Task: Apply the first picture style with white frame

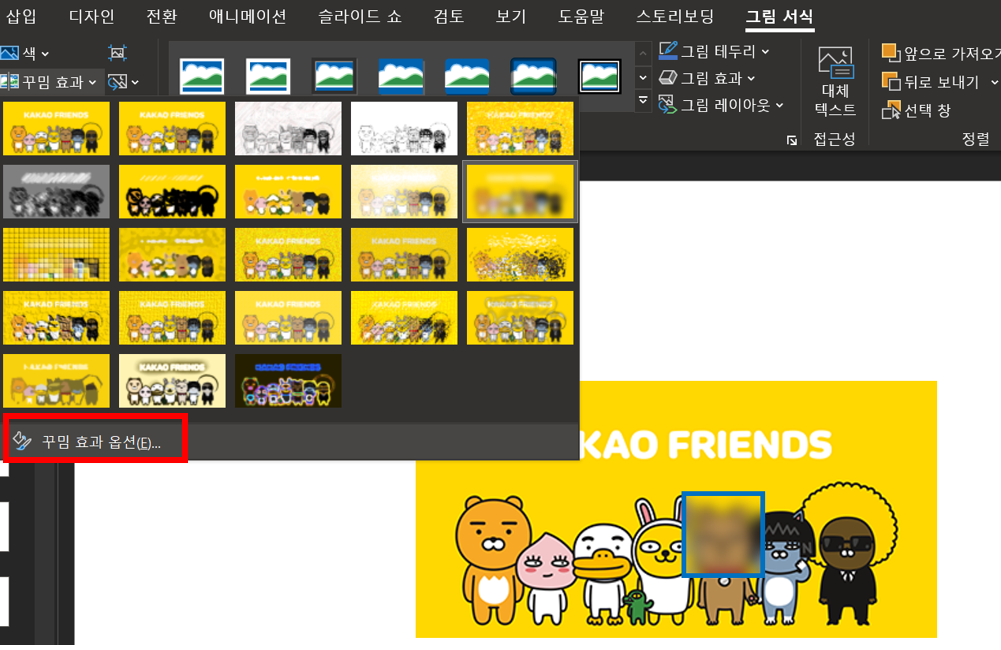Action: tap(202, 76)
